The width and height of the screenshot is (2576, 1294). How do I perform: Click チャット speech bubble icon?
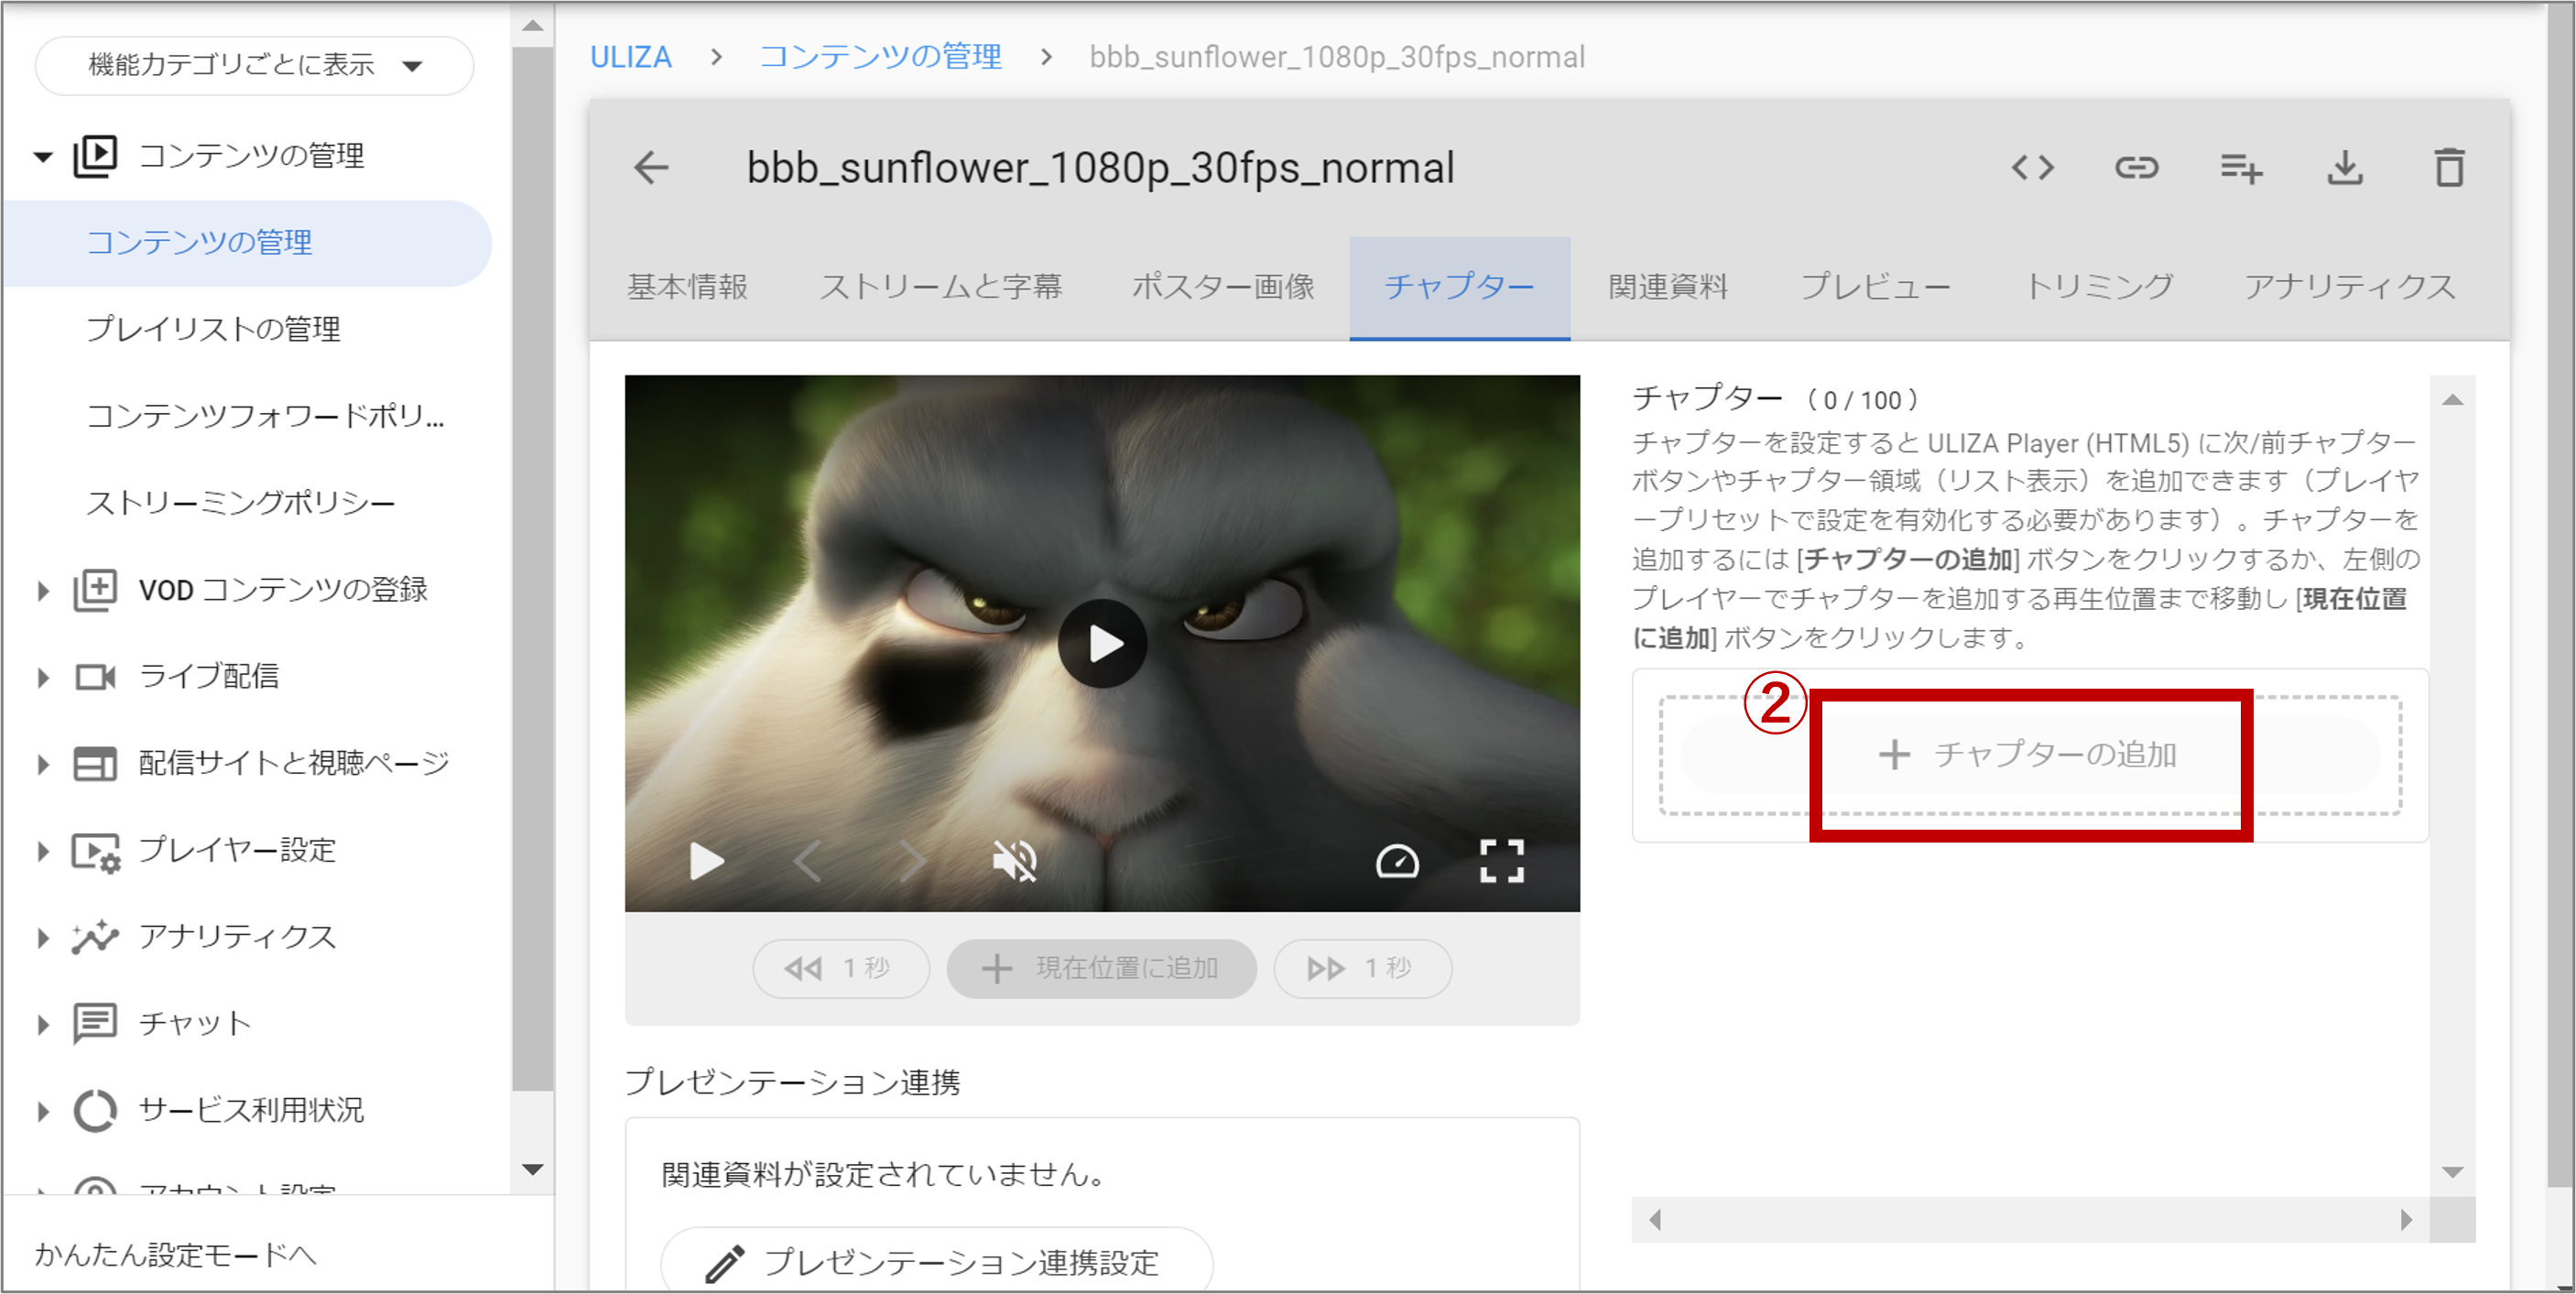tap(95, 1024)
